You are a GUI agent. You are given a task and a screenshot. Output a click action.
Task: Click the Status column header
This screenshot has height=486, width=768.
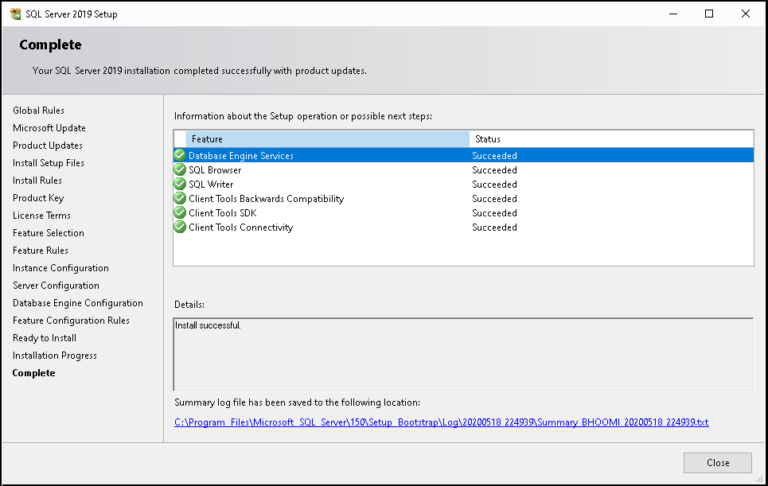pos(611,139)
